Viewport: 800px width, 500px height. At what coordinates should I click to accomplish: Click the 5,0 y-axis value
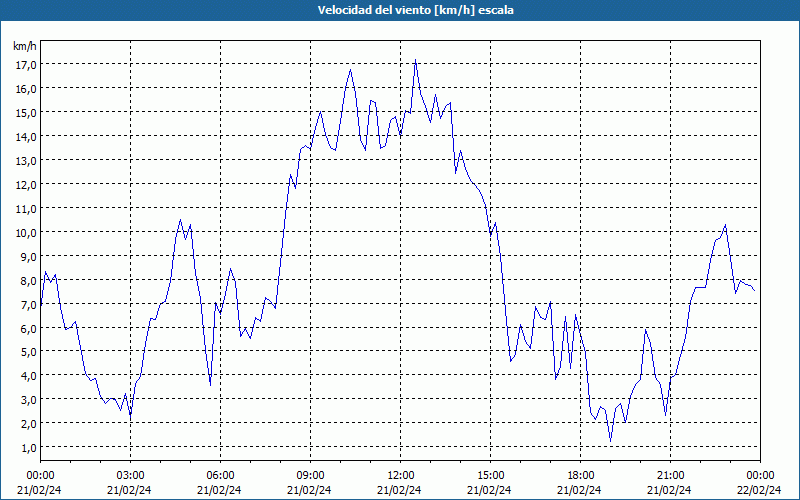(x=28, y=352)
